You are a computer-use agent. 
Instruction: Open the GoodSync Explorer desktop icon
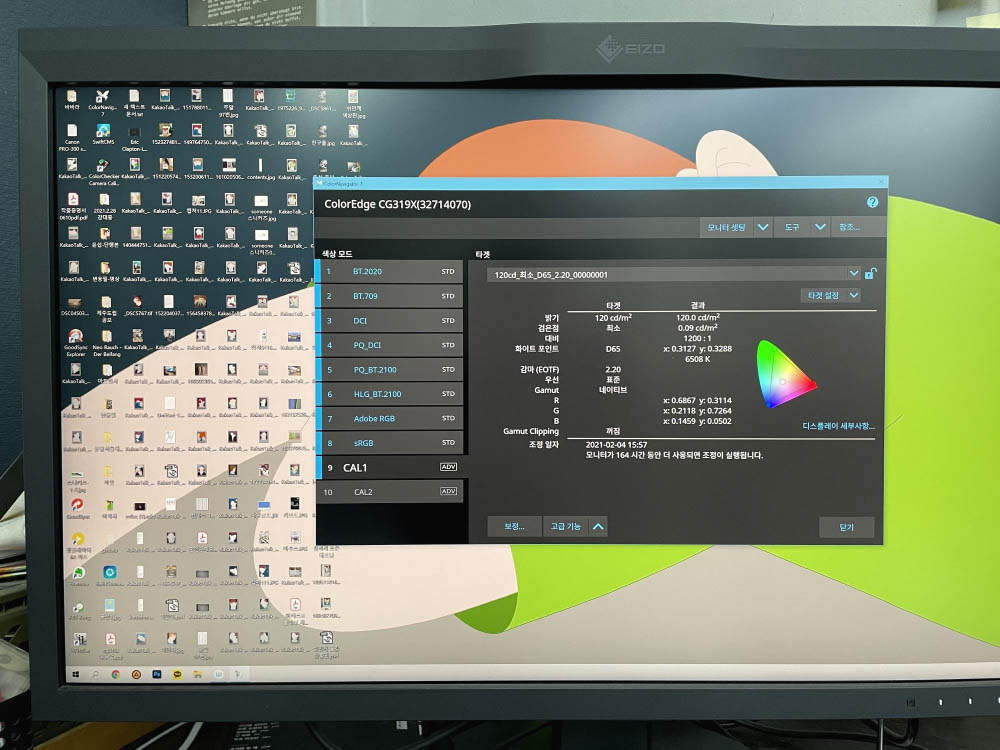tap(75, 343)
